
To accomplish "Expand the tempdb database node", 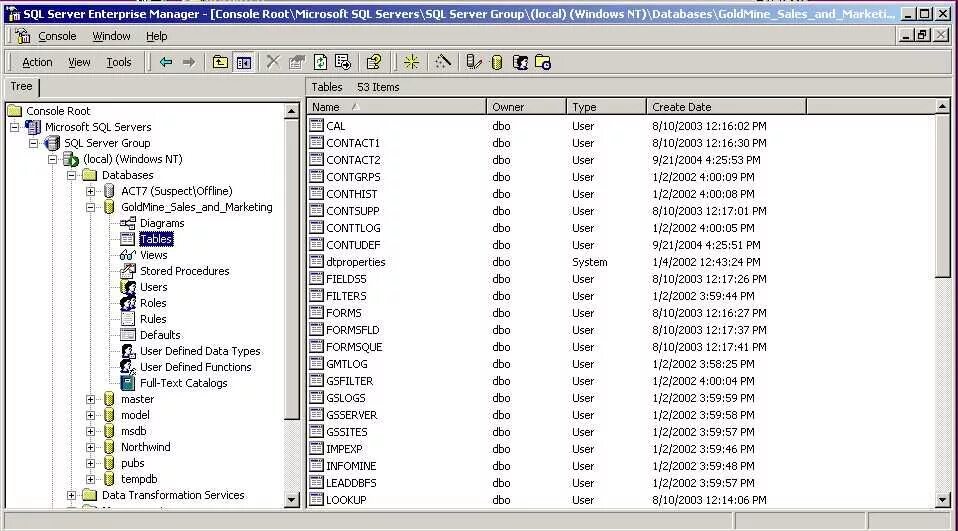I will coord(90,479).
